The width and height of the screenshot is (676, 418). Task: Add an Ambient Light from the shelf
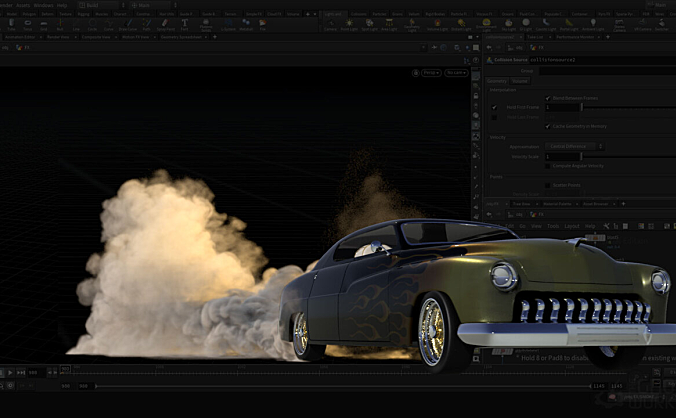[x=593, y=25]
